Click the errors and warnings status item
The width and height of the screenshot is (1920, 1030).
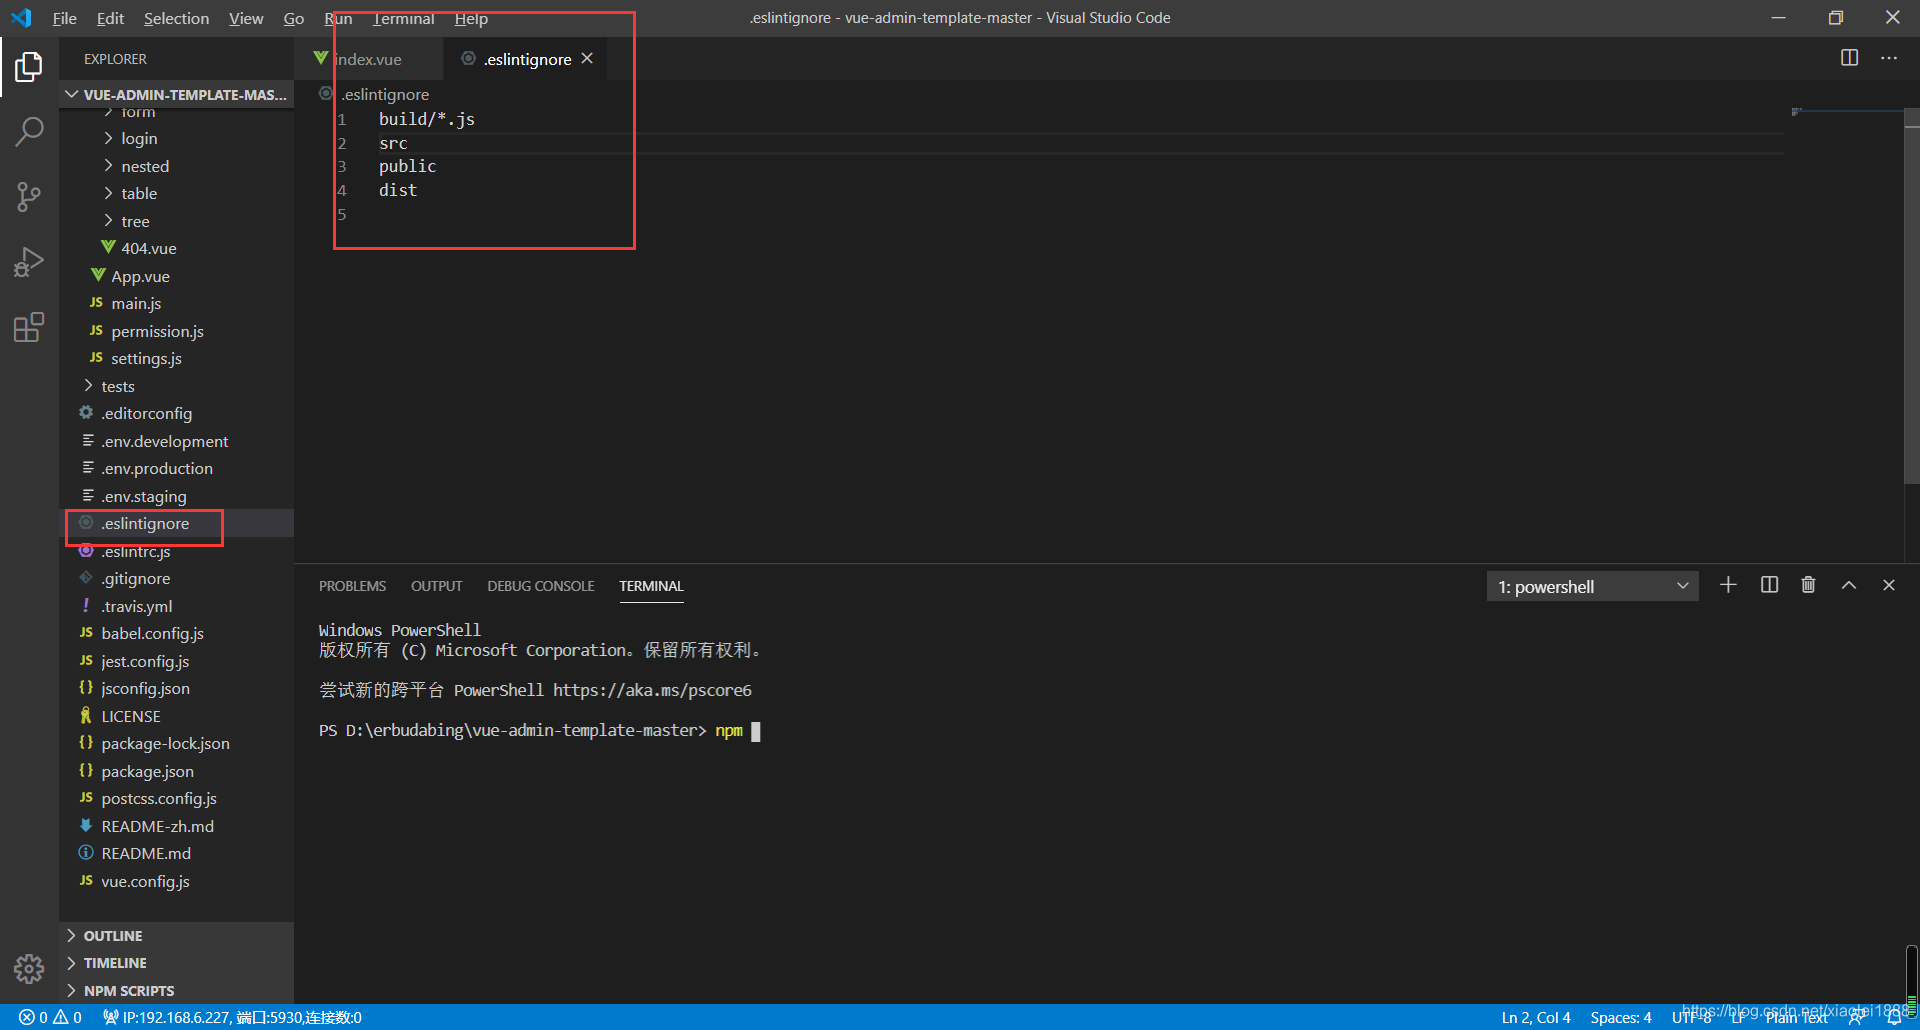click(50, 1017)
